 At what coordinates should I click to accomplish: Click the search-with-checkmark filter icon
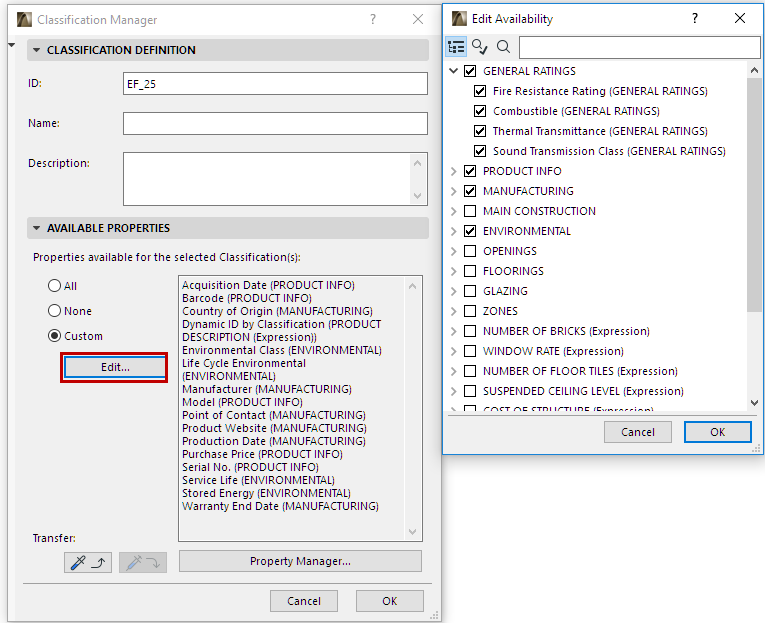[479, 47]
